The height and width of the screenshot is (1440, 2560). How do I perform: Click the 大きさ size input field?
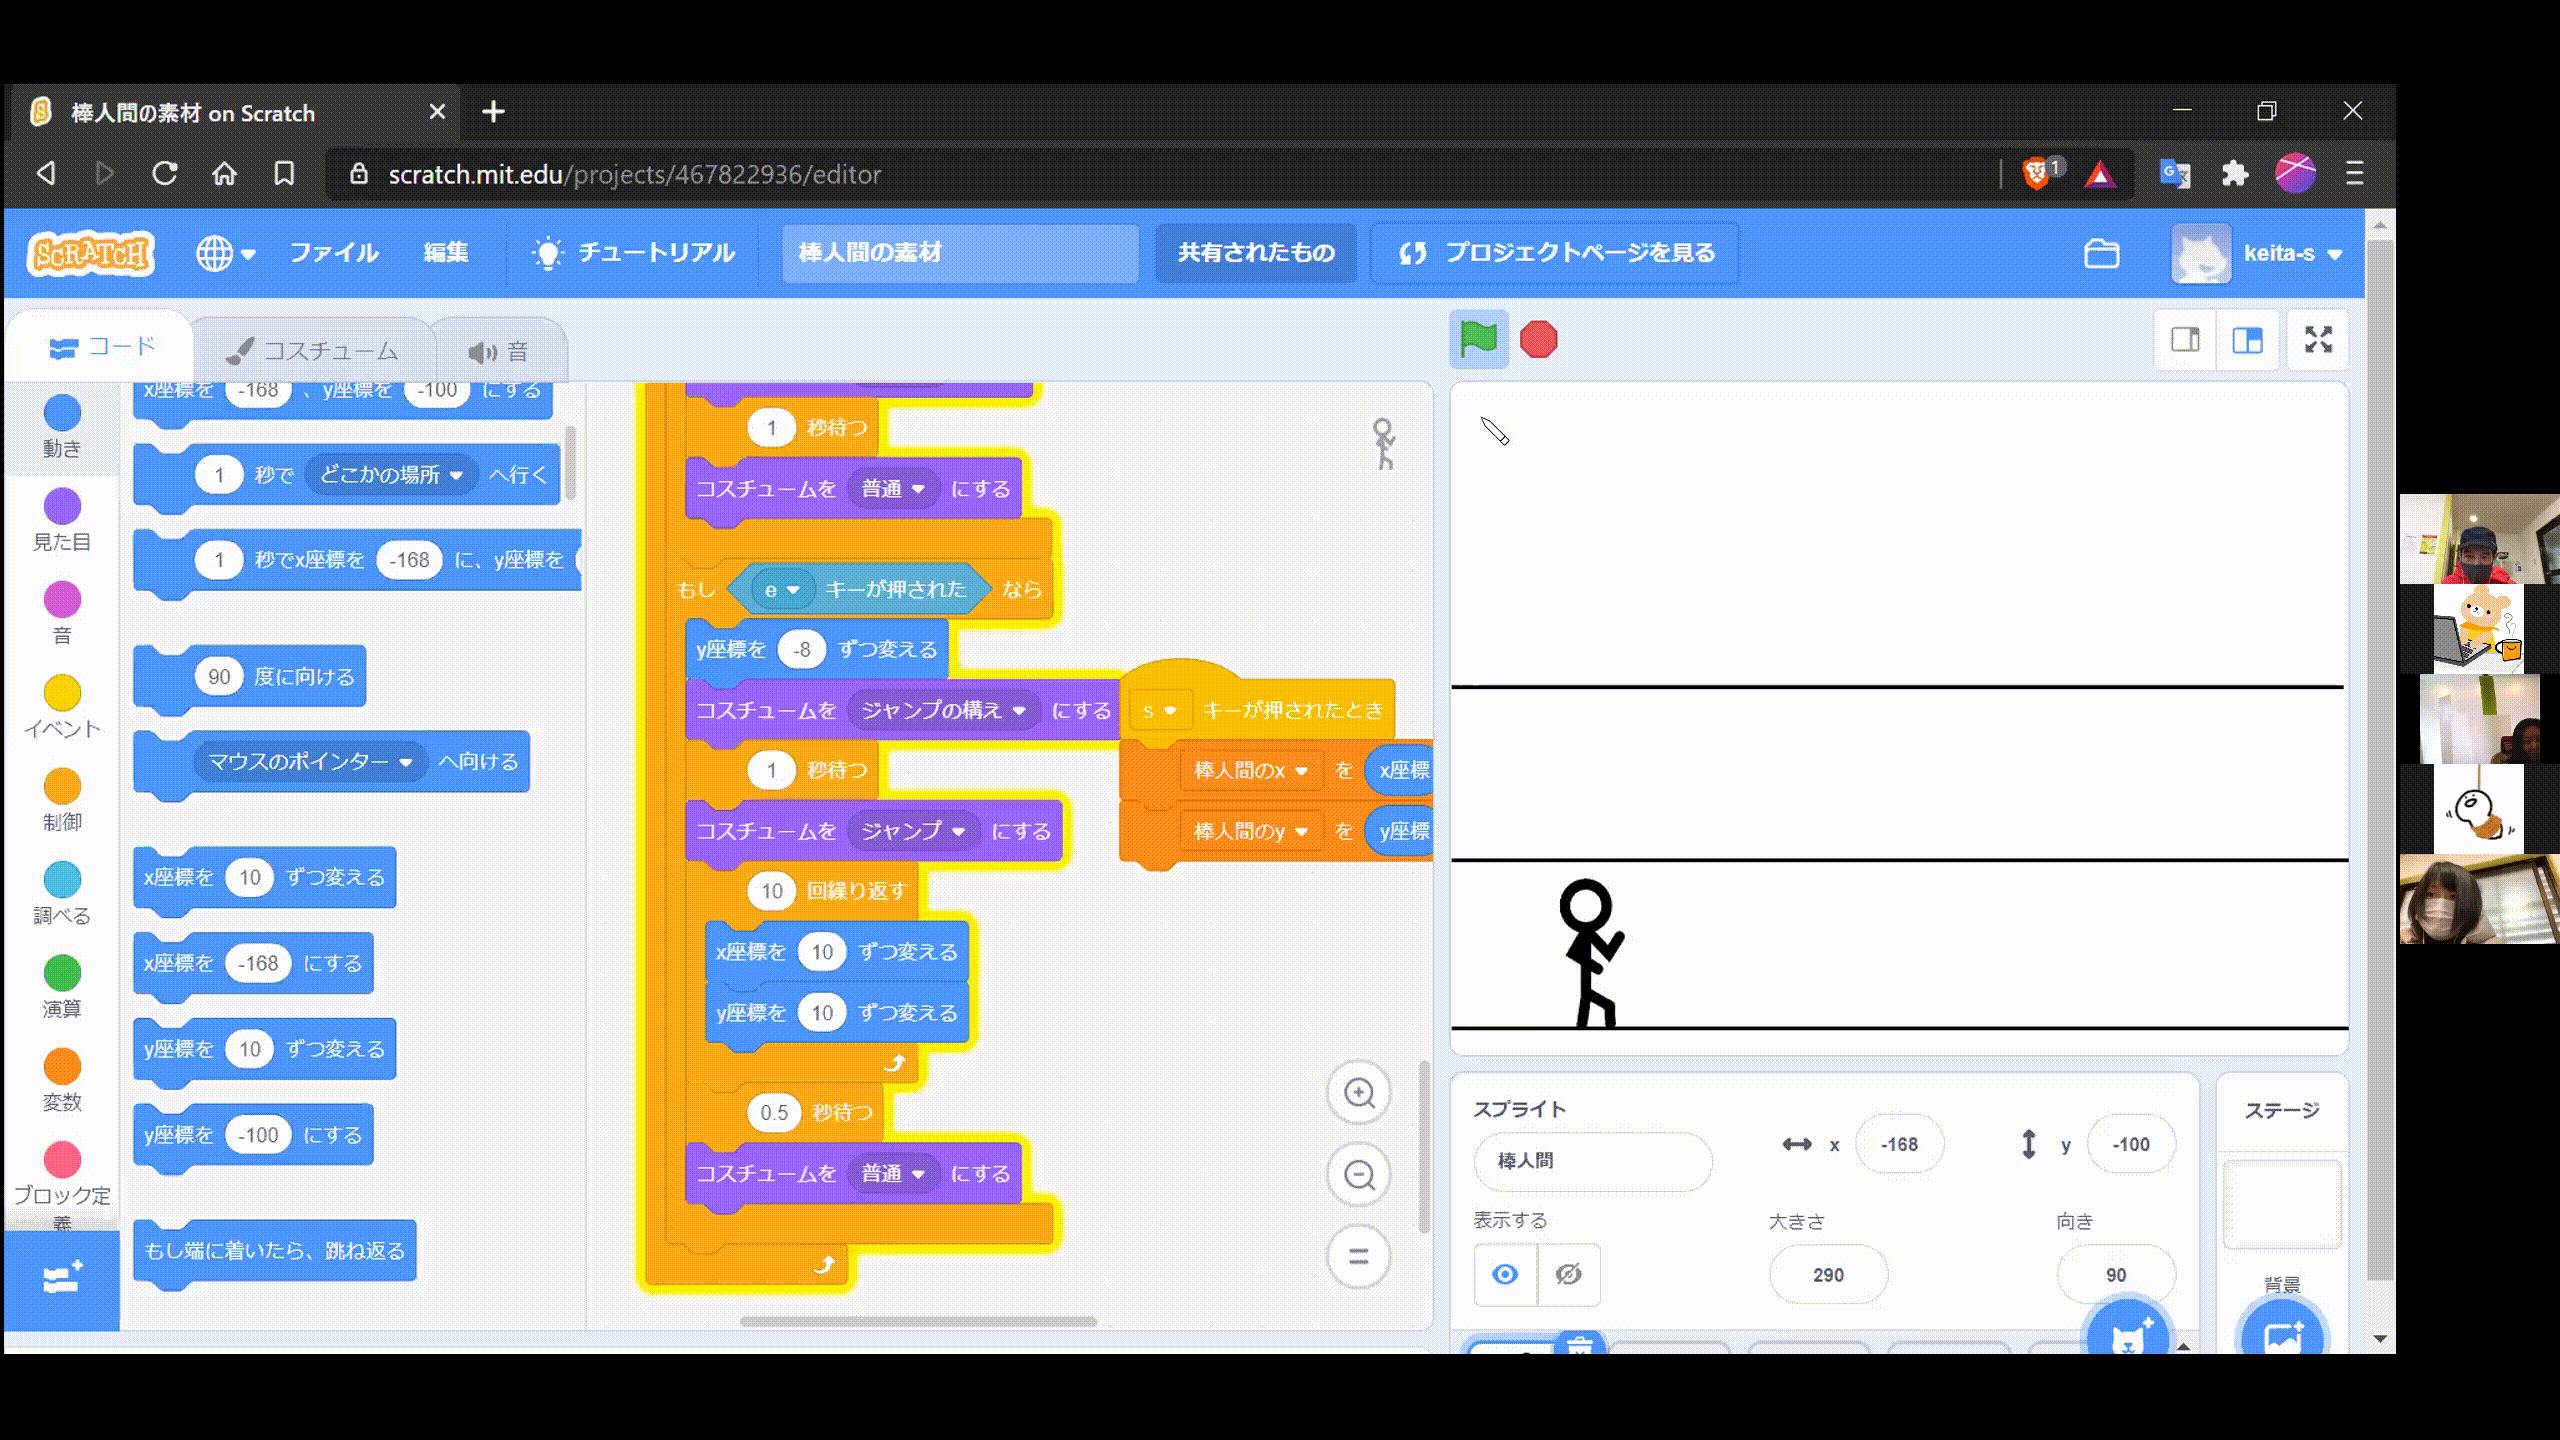(x=1829, y=1273)
